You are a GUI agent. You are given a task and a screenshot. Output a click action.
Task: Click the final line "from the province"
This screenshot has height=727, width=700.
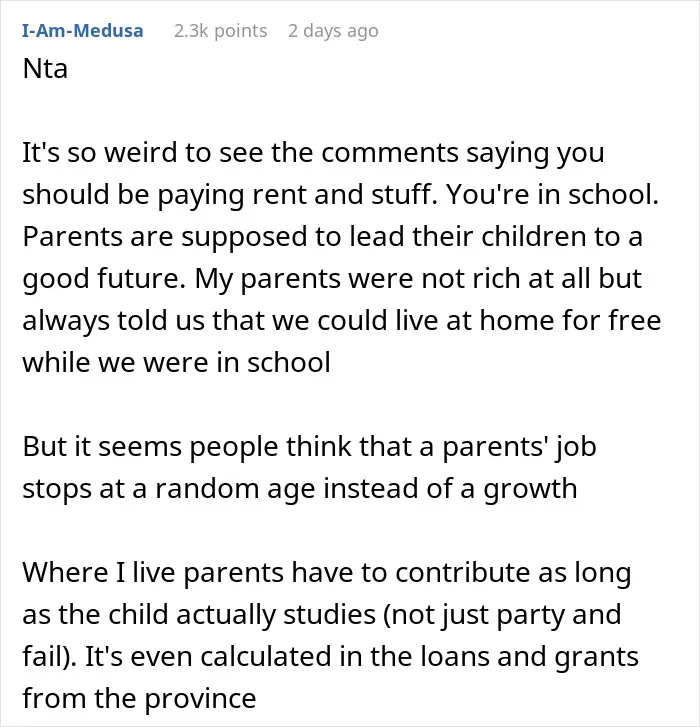pos(139,699)
